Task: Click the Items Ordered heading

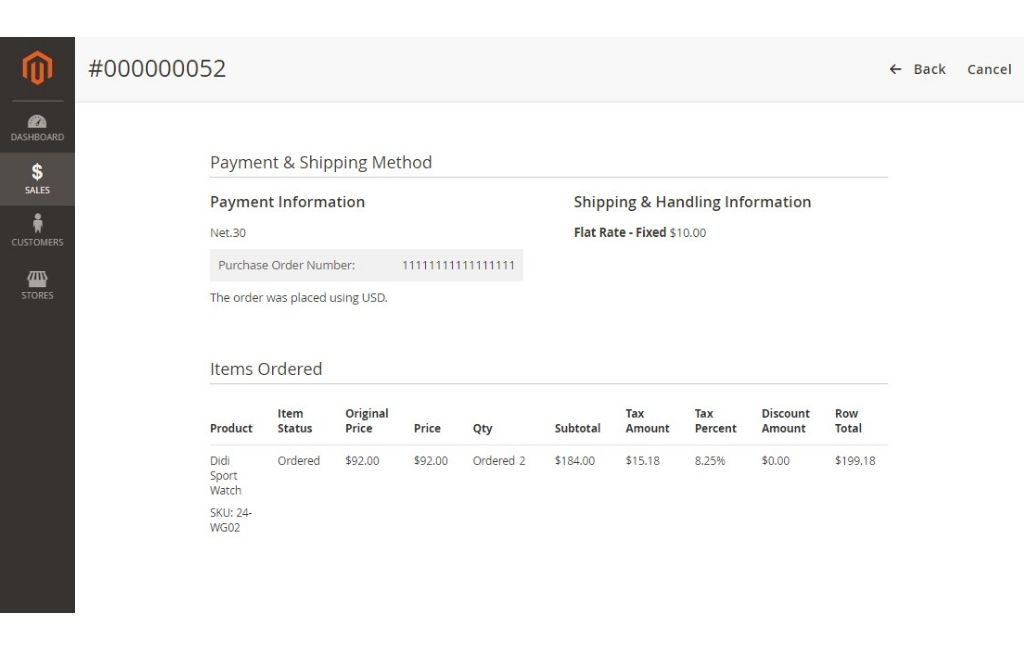Action: (266, 369)
